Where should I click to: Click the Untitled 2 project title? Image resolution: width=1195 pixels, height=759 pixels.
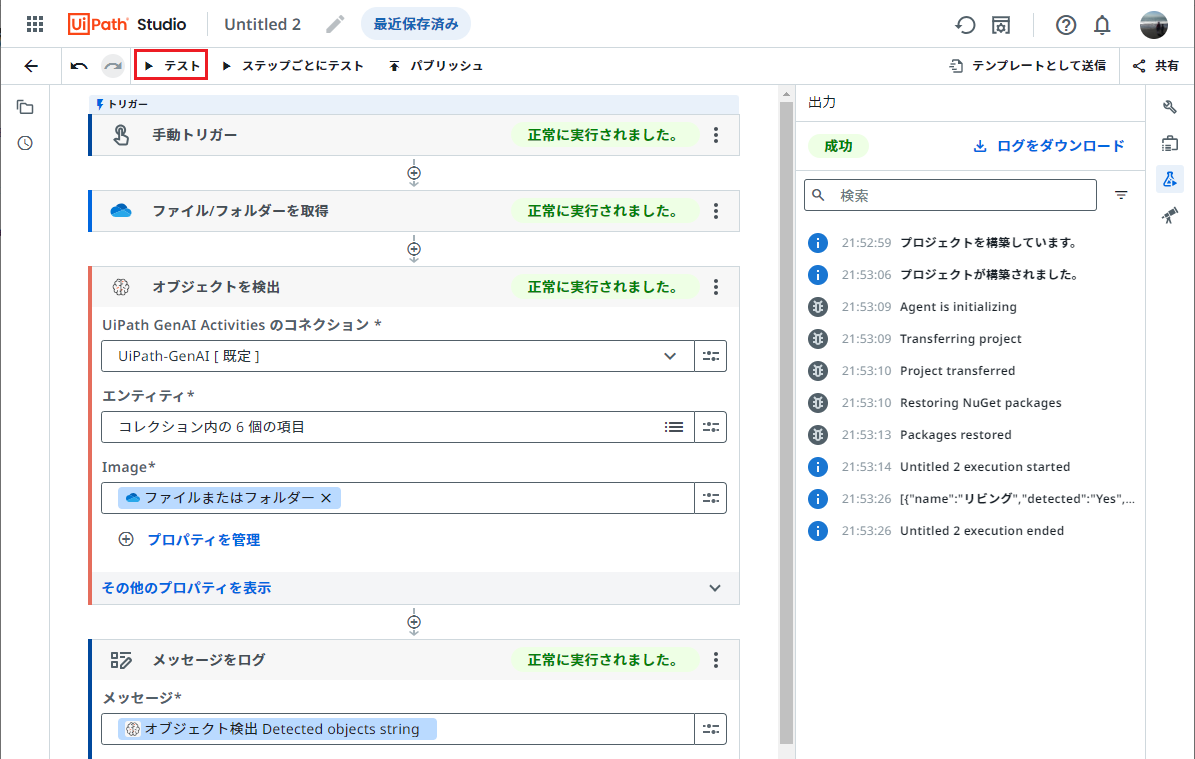262,24
